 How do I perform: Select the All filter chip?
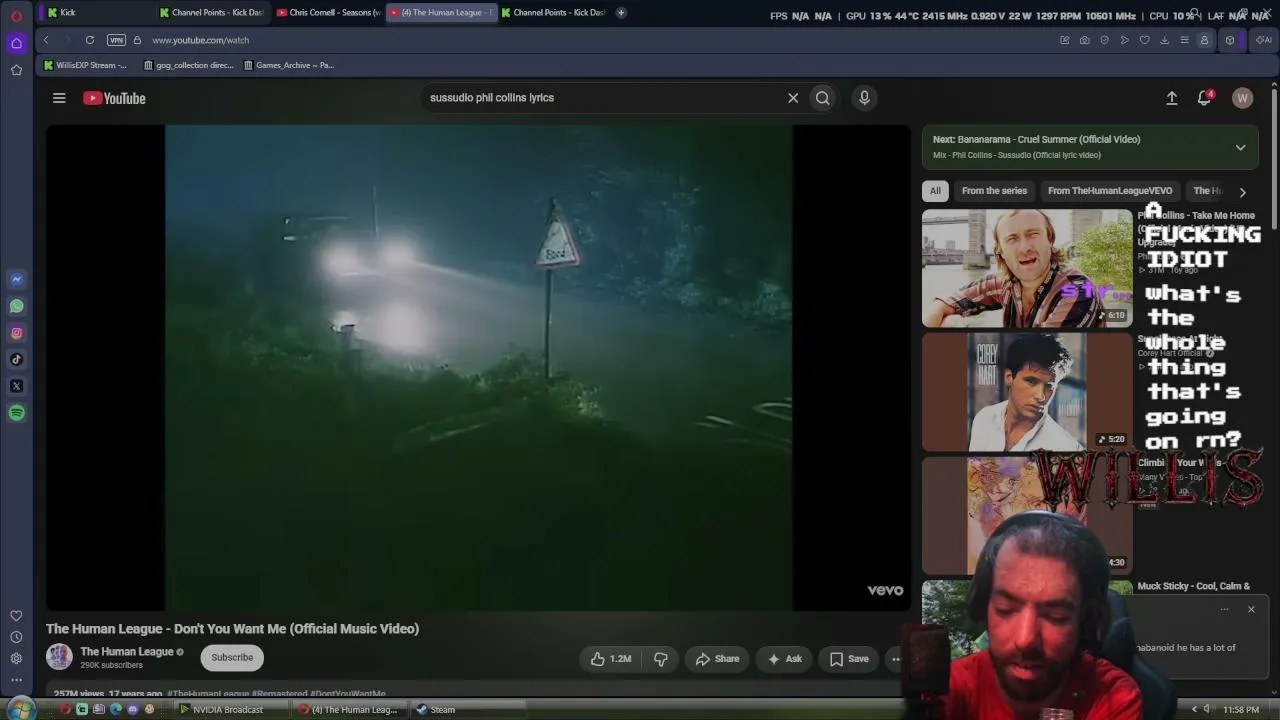(935, 191)
